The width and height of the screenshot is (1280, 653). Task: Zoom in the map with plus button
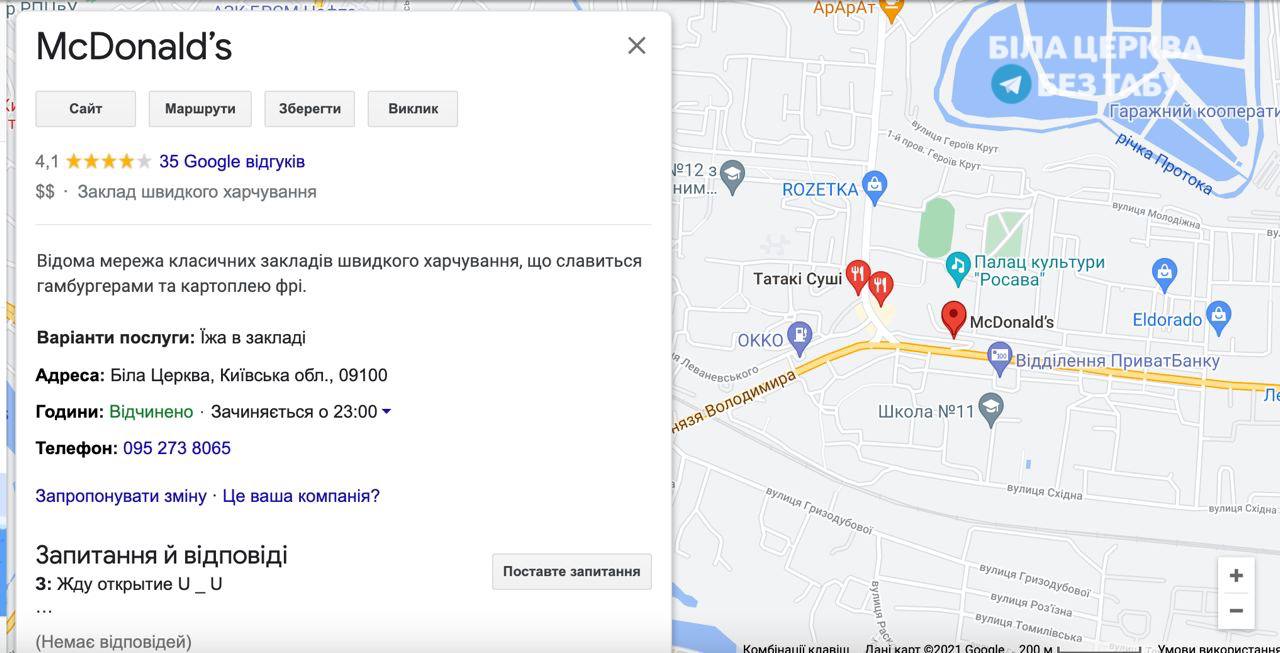click(x=1236, y=576)
